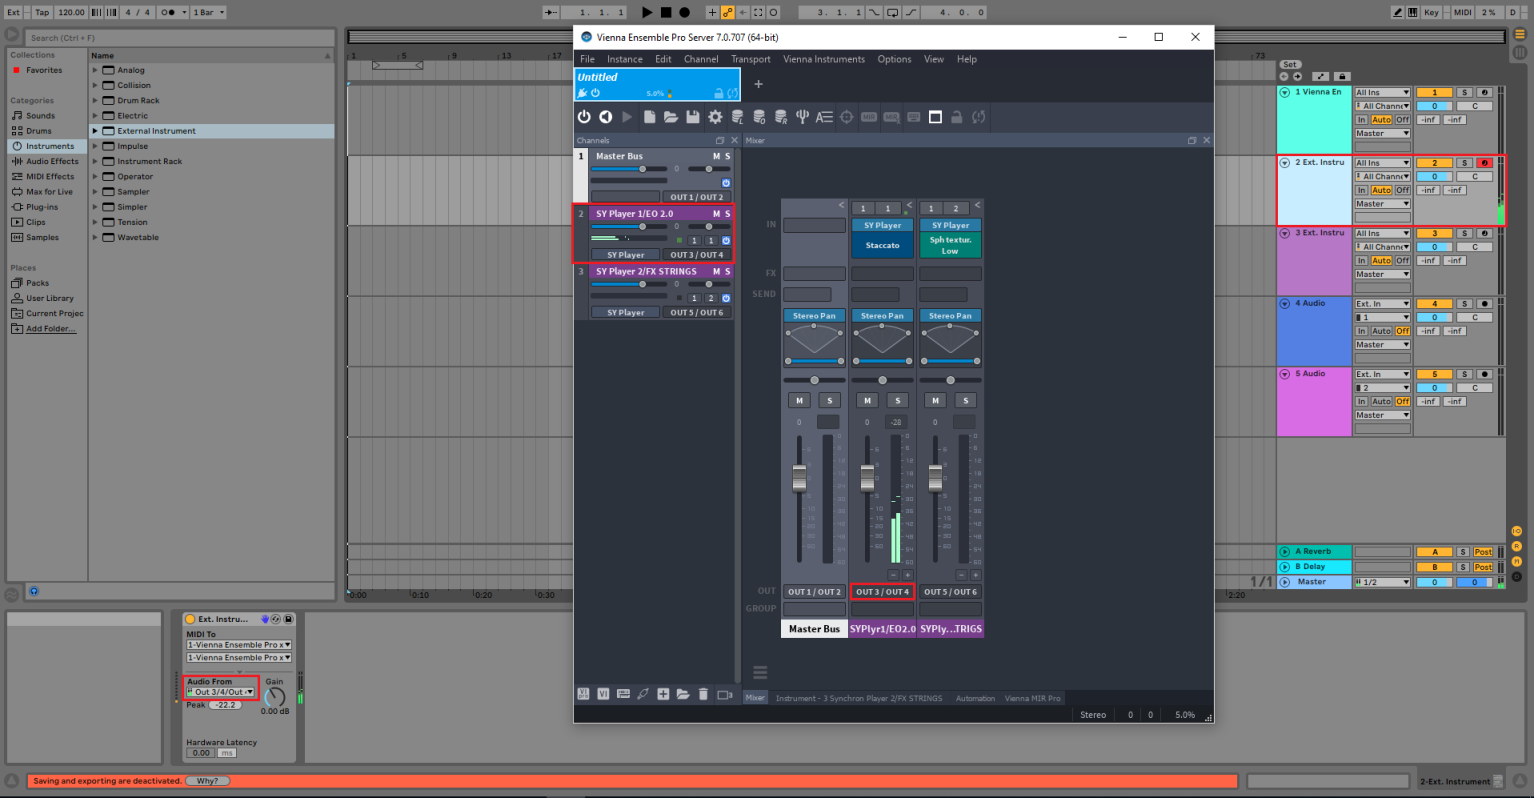Click SYPlyr1/EO2.0 mixer fader handle
Viewport: 1534px width, 798px height.
(x=867, y=477)
